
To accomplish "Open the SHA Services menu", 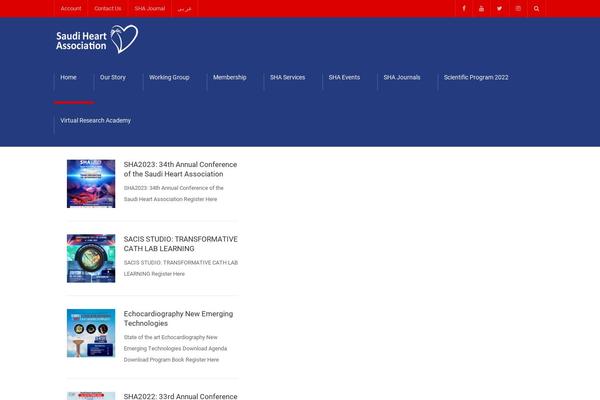I will [x=287, y=77].
